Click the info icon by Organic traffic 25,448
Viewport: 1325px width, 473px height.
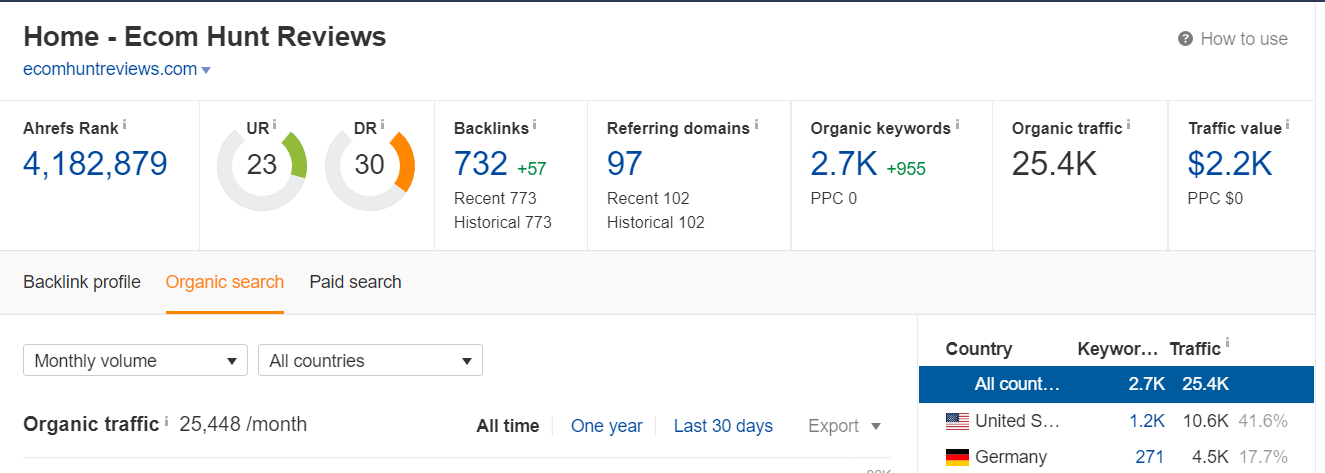166,422
